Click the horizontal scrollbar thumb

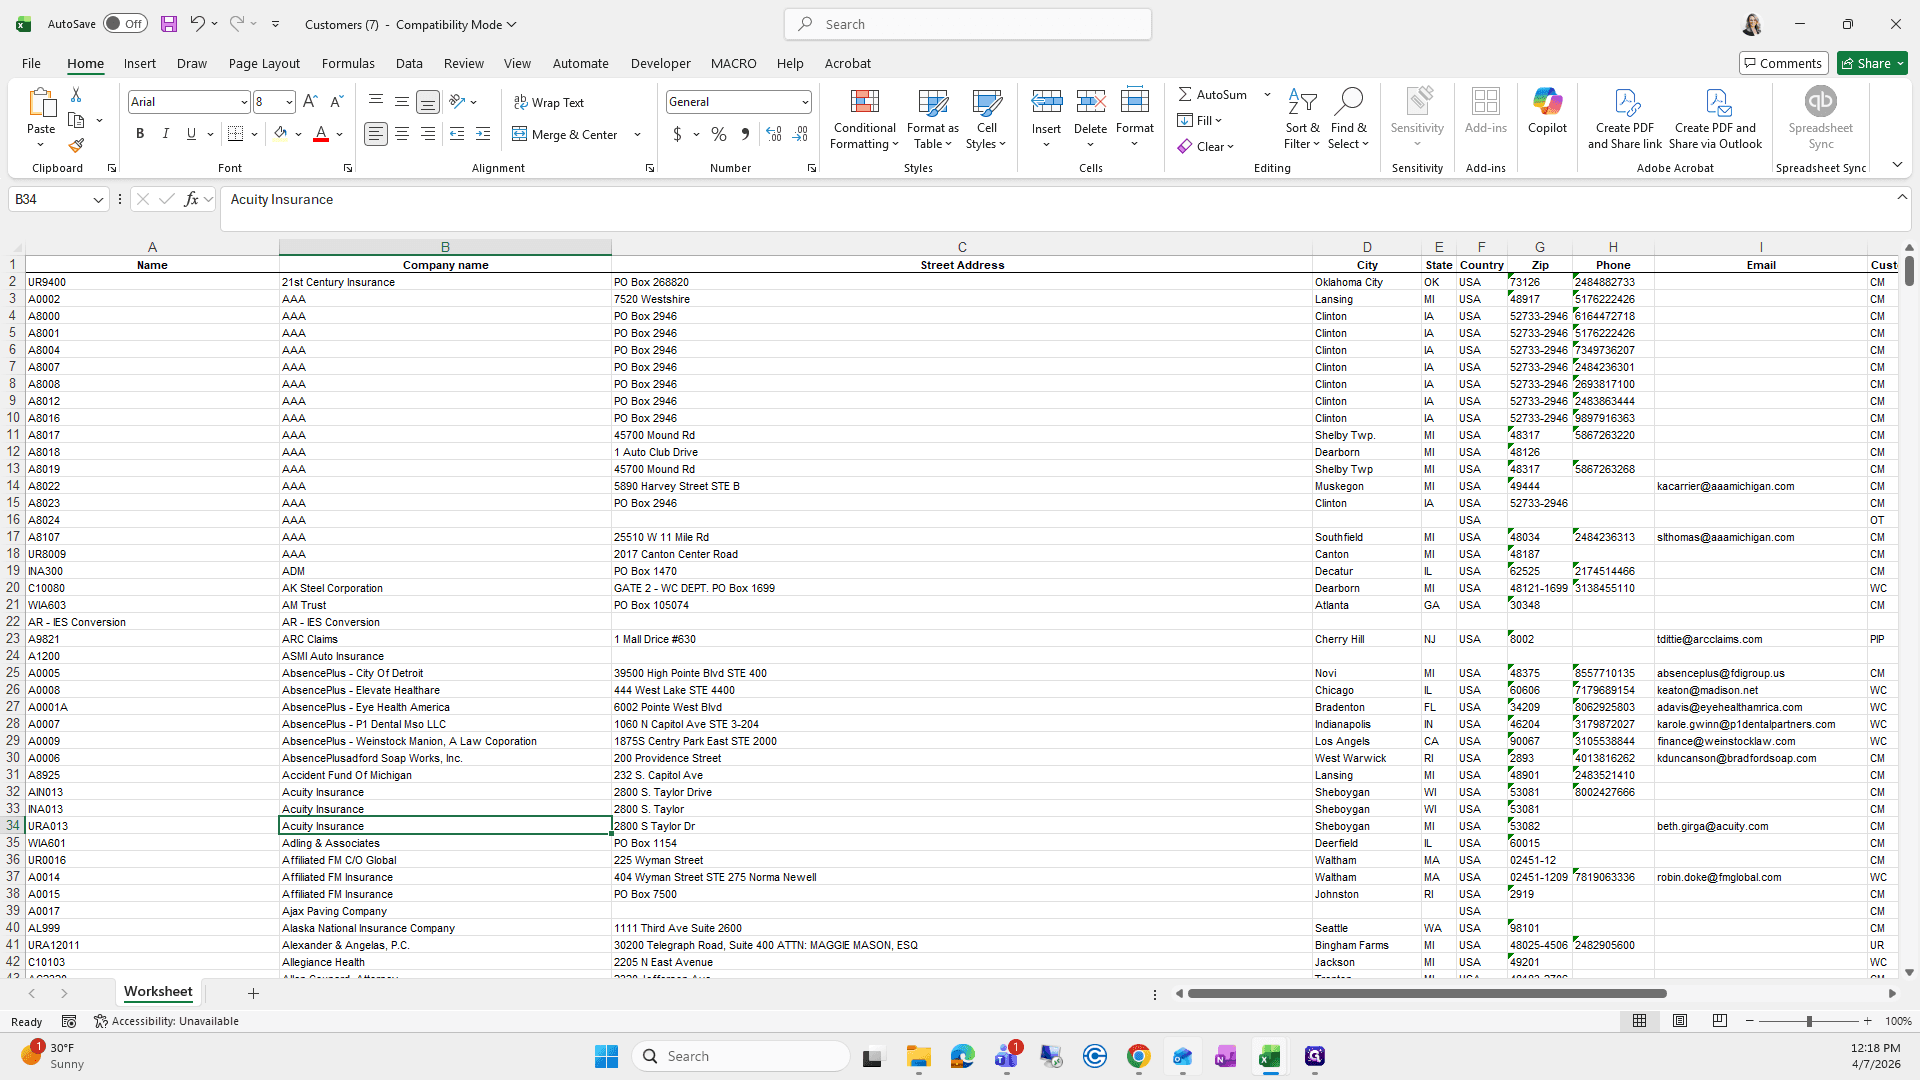point(1427,994)
